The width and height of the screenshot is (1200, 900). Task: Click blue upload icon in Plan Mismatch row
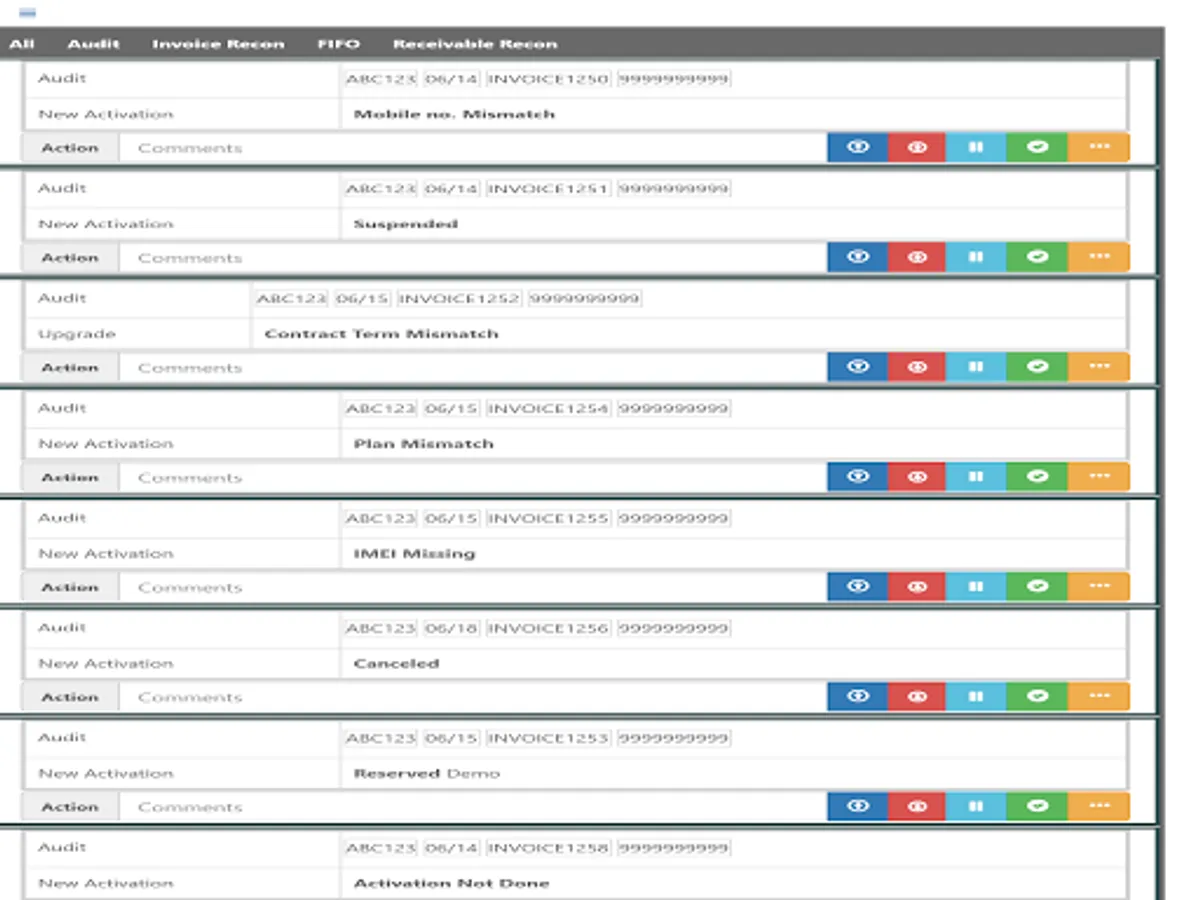click(x=857, y=477)
